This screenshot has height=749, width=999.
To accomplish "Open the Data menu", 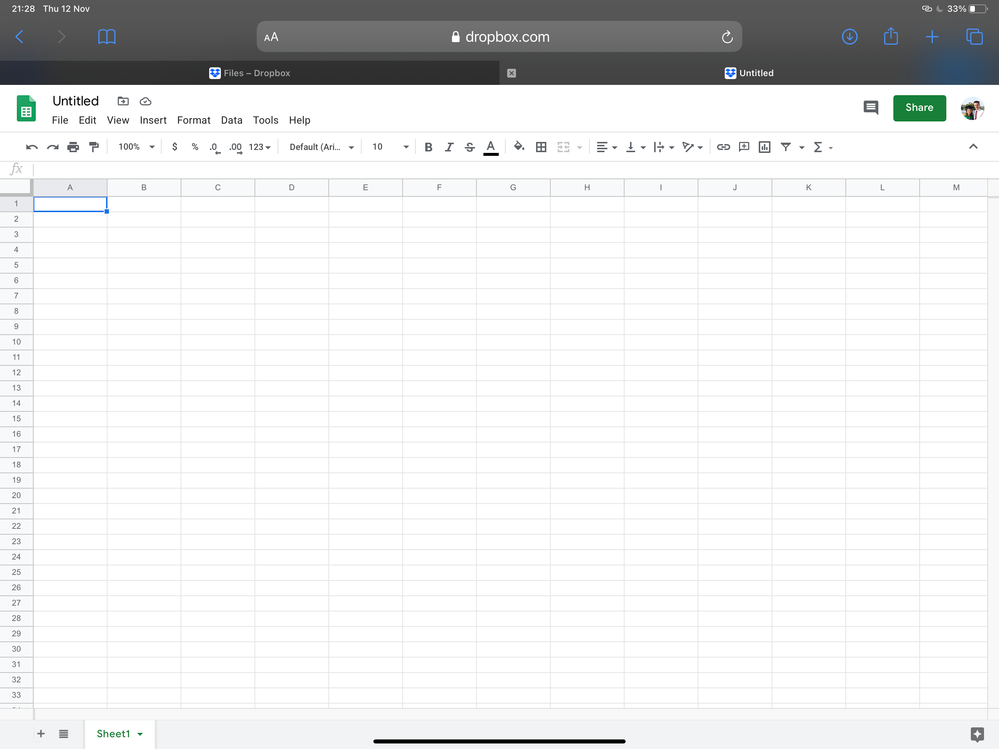I will coord(231,120).
